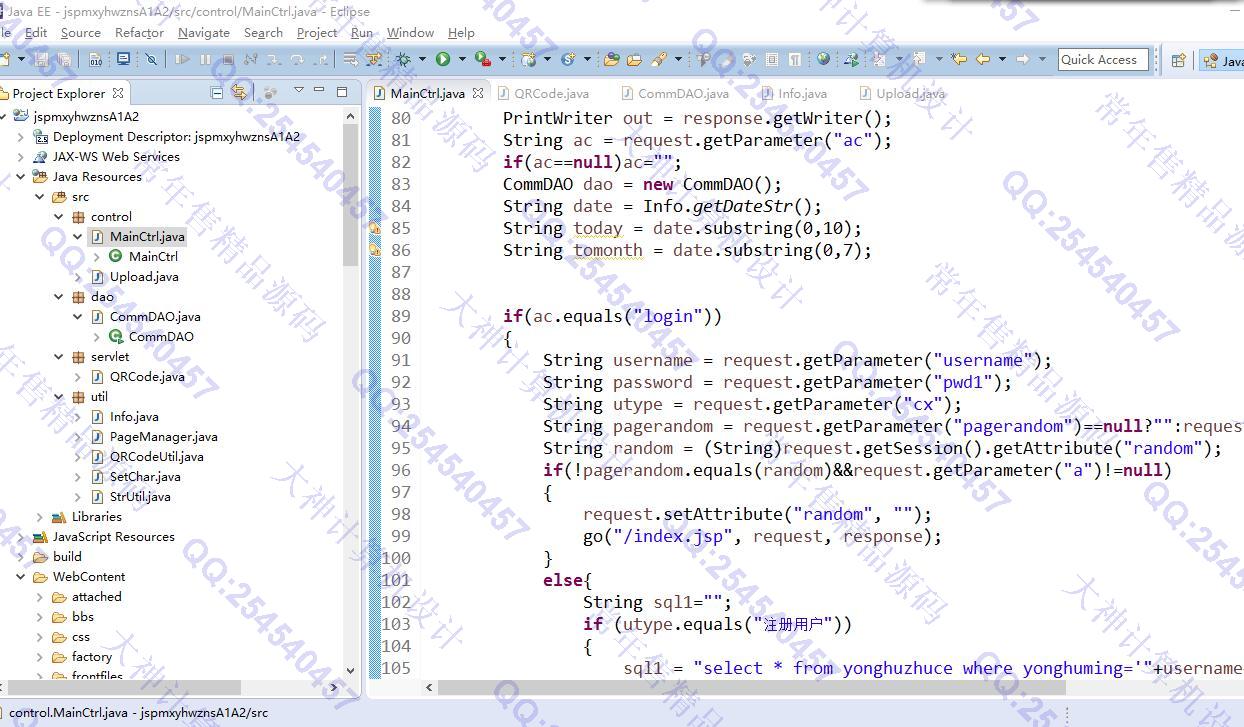Toggle Link with Editor in Project Explorer
This screenshot has width=1244, height=727.
click(239, 92)
